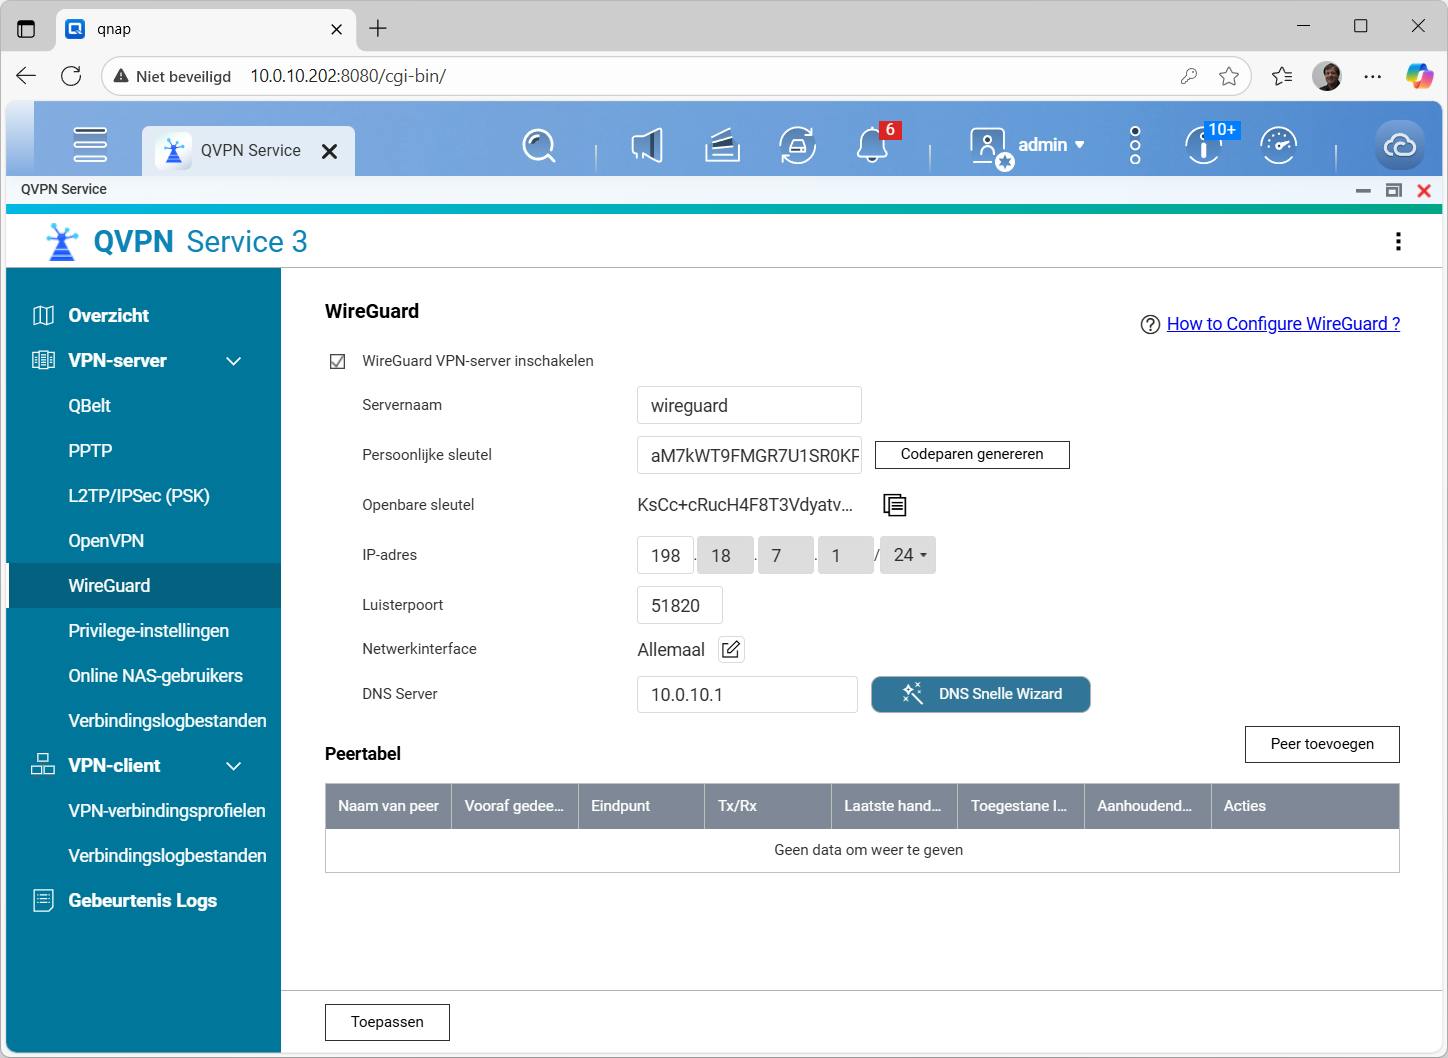Open Gebeurtenis Logs page
1448x1058 pixels.
pos(142,901)
